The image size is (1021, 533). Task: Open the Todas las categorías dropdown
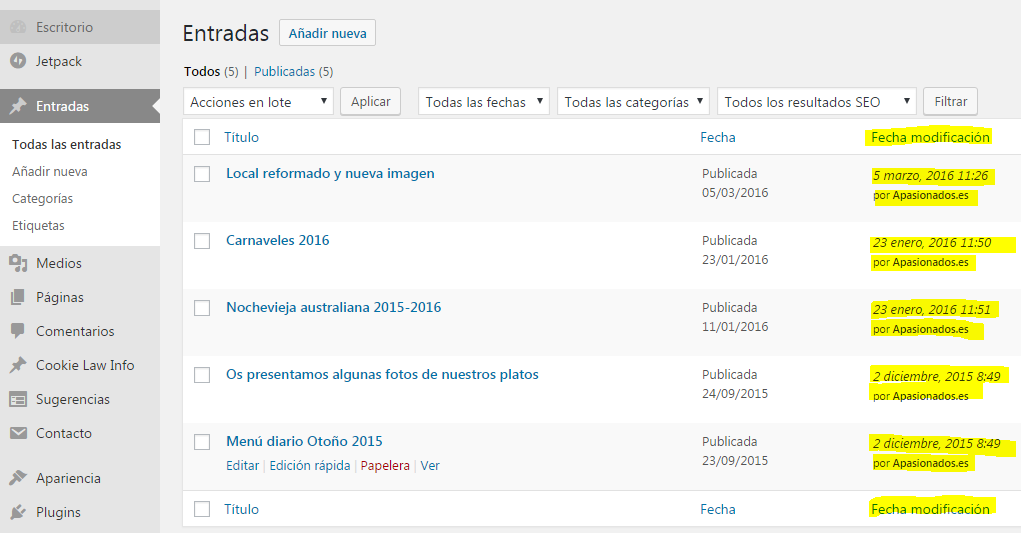tap(633, 102)
